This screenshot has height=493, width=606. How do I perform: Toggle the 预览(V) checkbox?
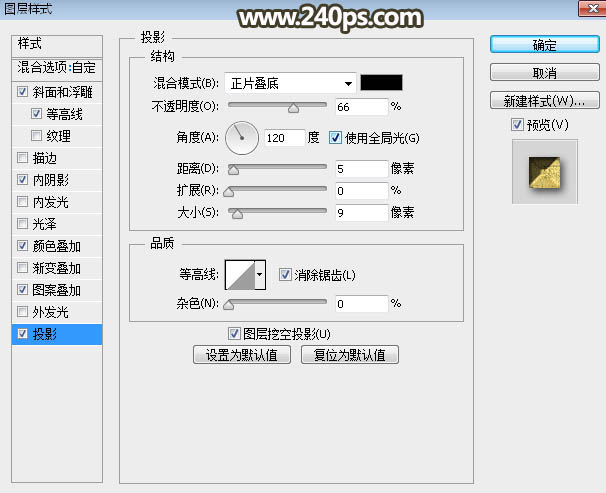[517, 125]
